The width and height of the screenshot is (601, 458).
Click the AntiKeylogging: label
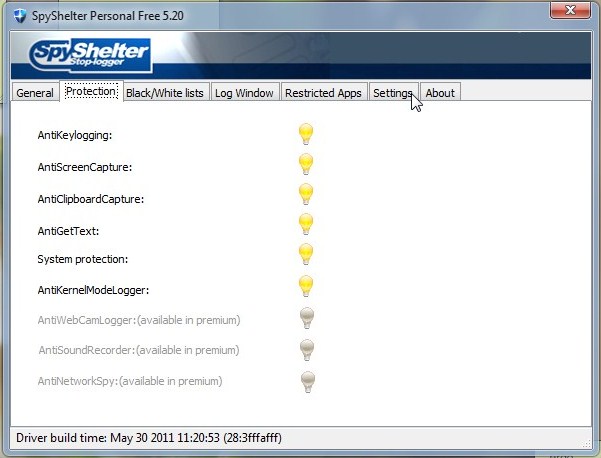[75, 135]
